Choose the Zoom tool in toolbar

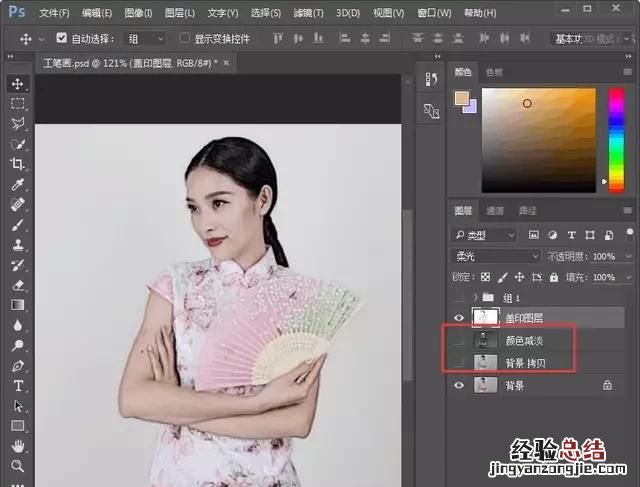tap(18, 466)
